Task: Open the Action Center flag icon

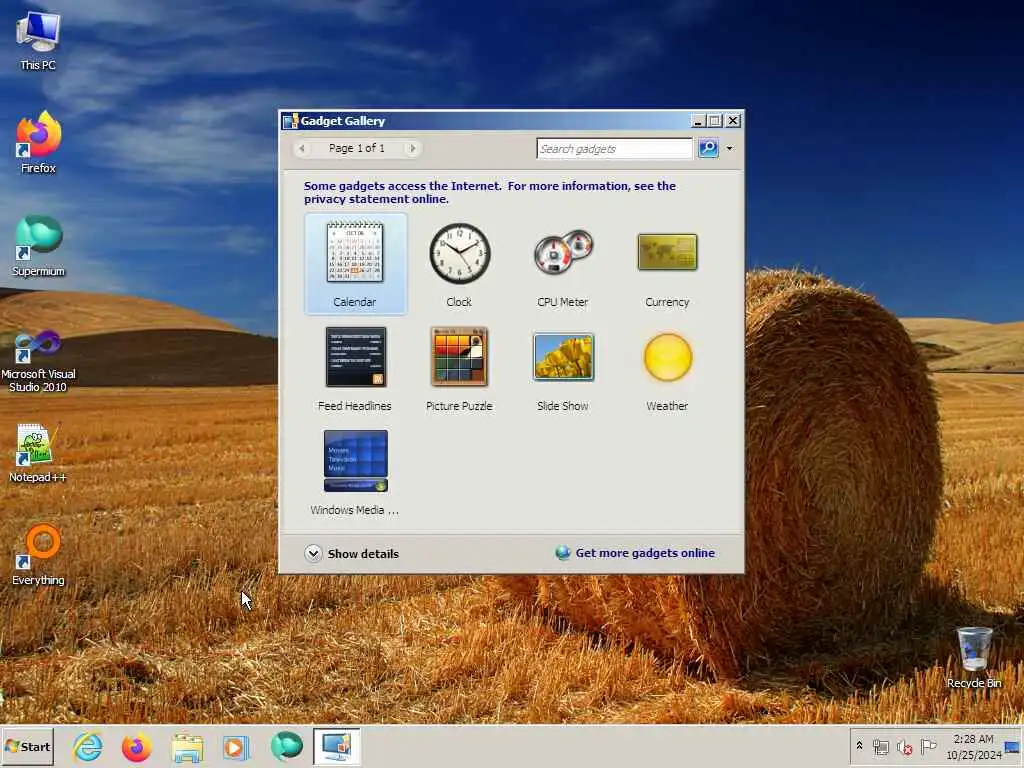Action: point(928,747)
